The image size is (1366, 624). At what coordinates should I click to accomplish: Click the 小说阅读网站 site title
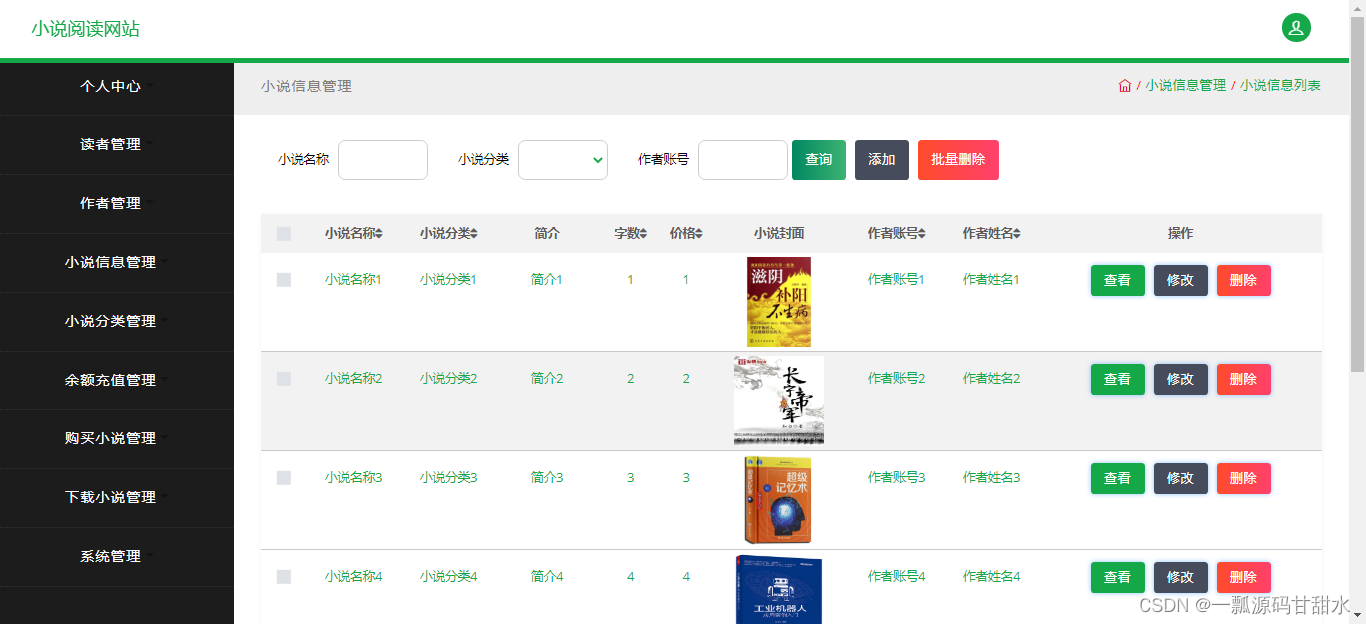(x=85, y=29)
